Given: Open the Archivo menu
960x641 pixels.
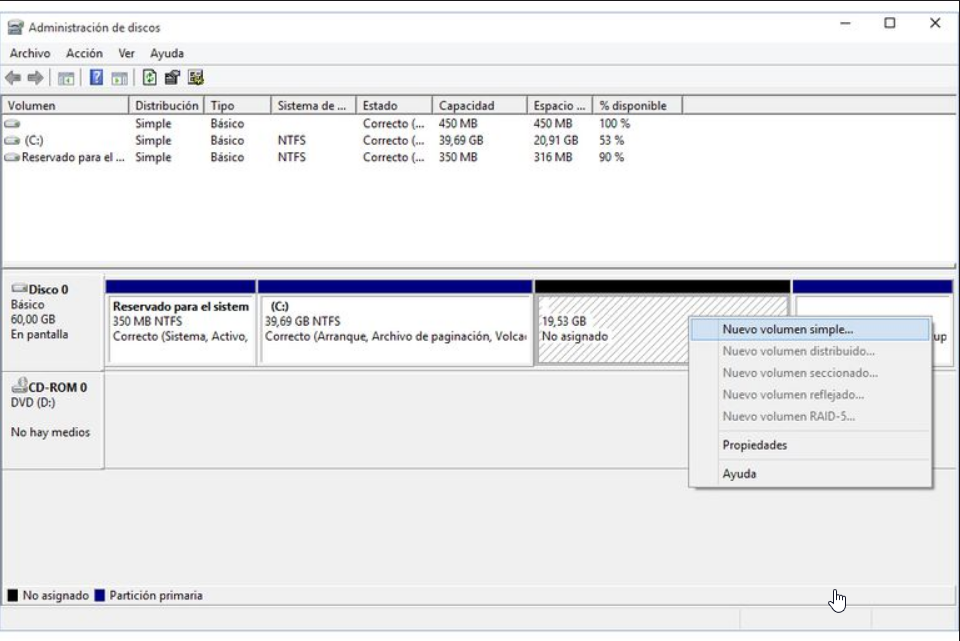Looking at the screenshot, I should [30, 53].
